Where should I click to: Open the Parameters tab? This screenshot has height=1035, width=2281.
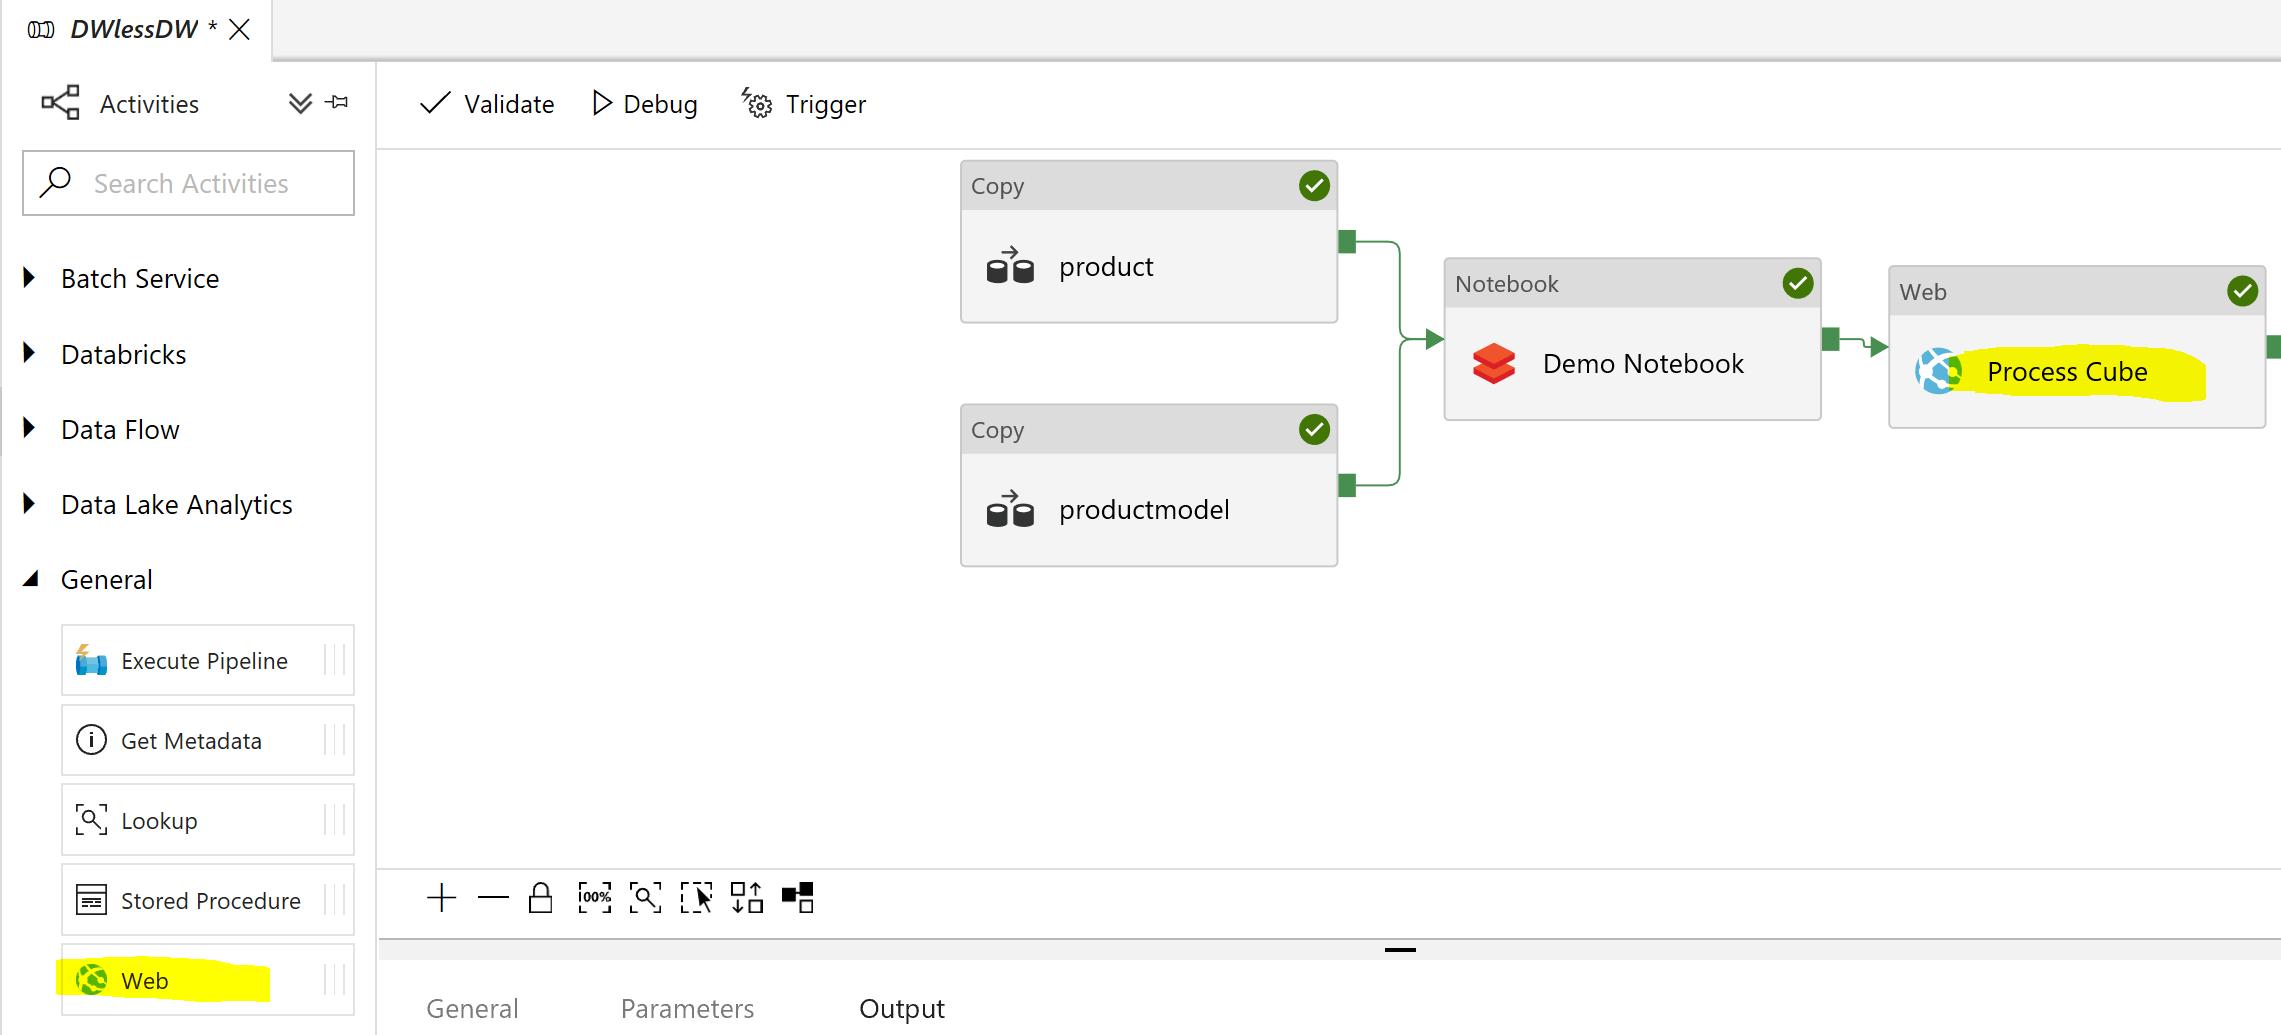tap(687, 1008)
